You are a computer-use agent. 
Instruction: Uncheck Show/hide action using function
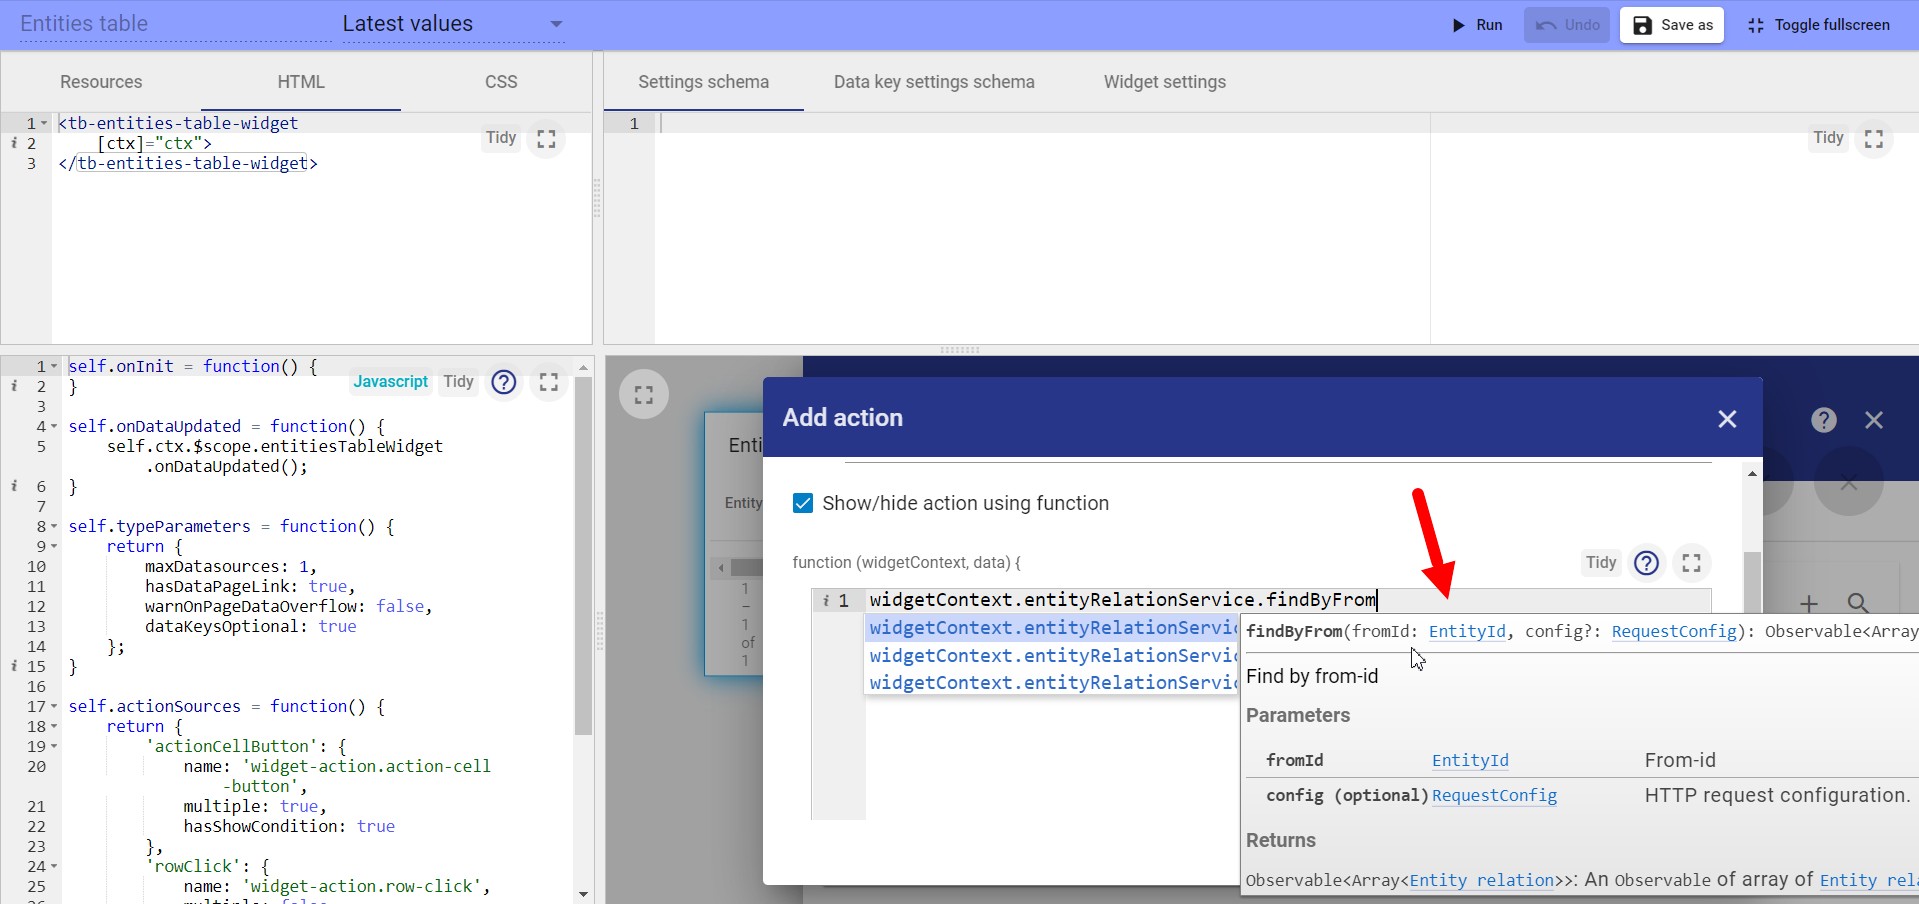click(803, 503)
